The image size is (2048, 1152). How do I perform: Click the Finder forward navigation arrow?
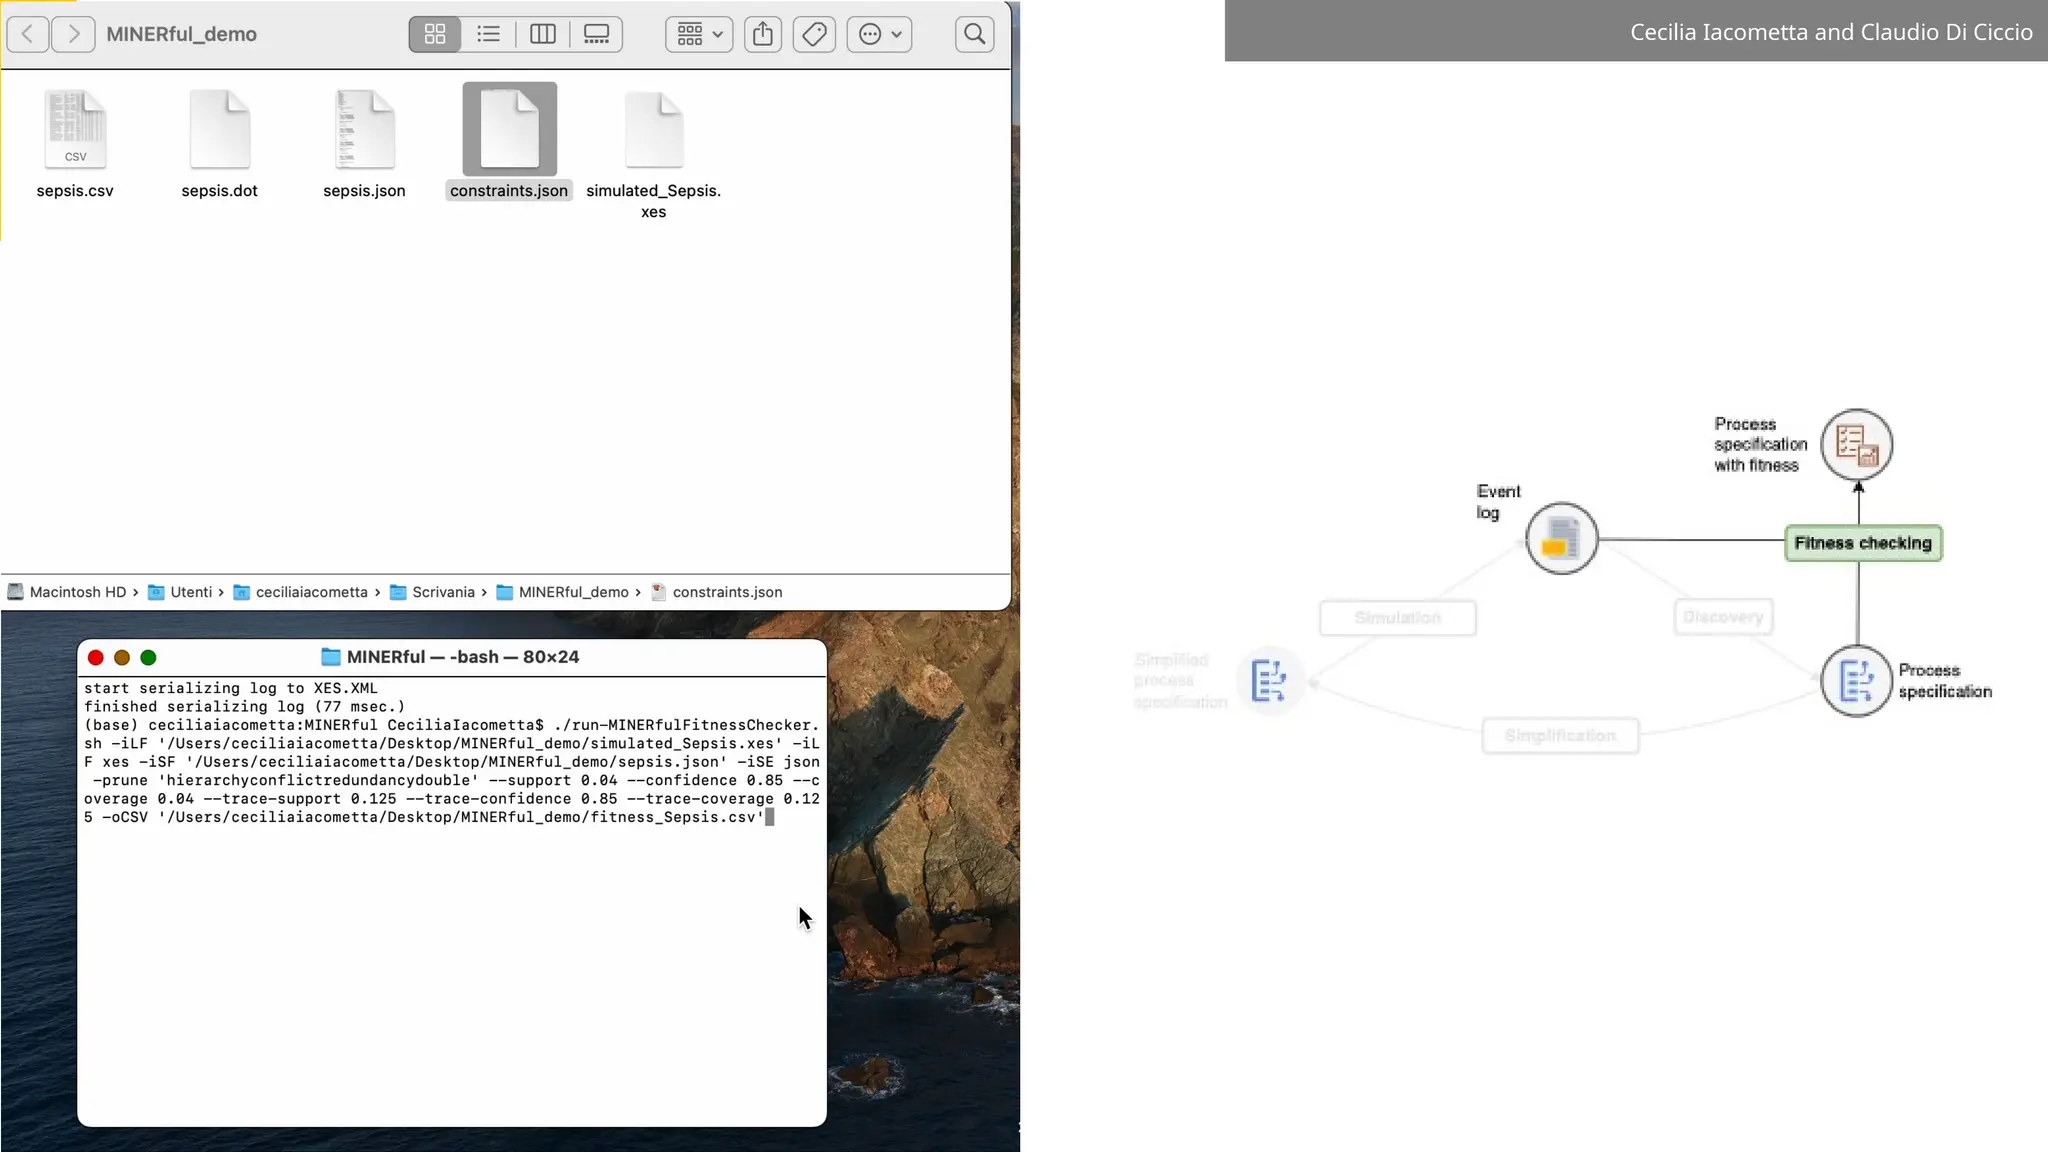point(73,34)
